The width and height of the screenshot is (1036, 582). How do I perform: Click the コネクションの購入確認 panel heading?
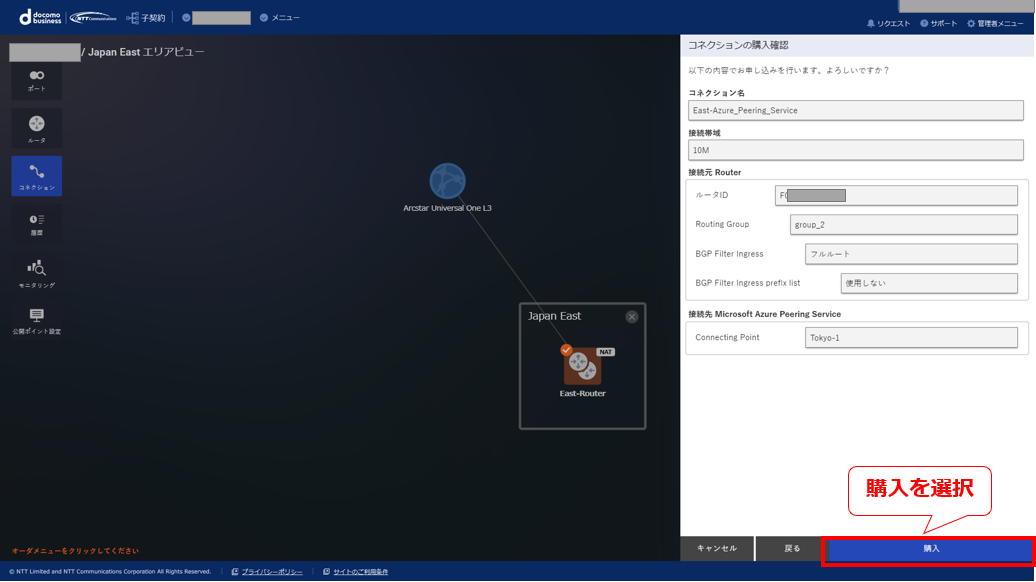coord(738,45)
